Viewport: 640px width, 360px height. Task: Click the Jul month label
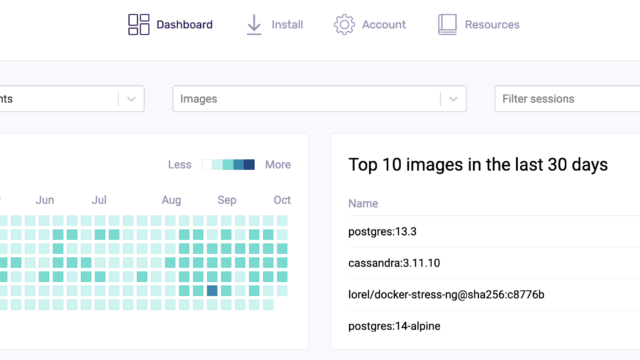99,200
